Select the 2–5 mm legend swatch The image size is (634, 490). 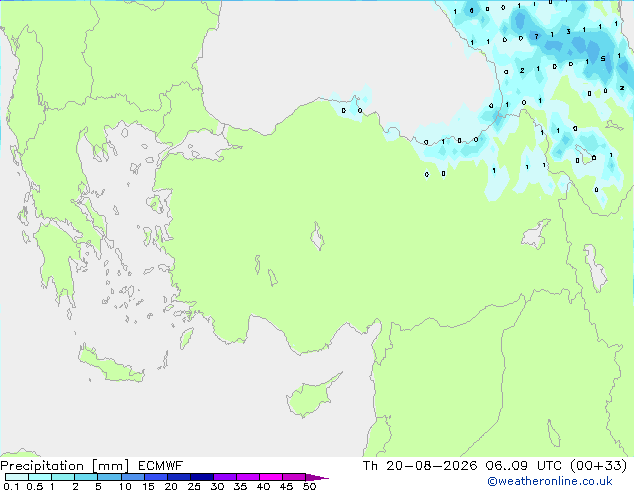(x=86, y=477)
